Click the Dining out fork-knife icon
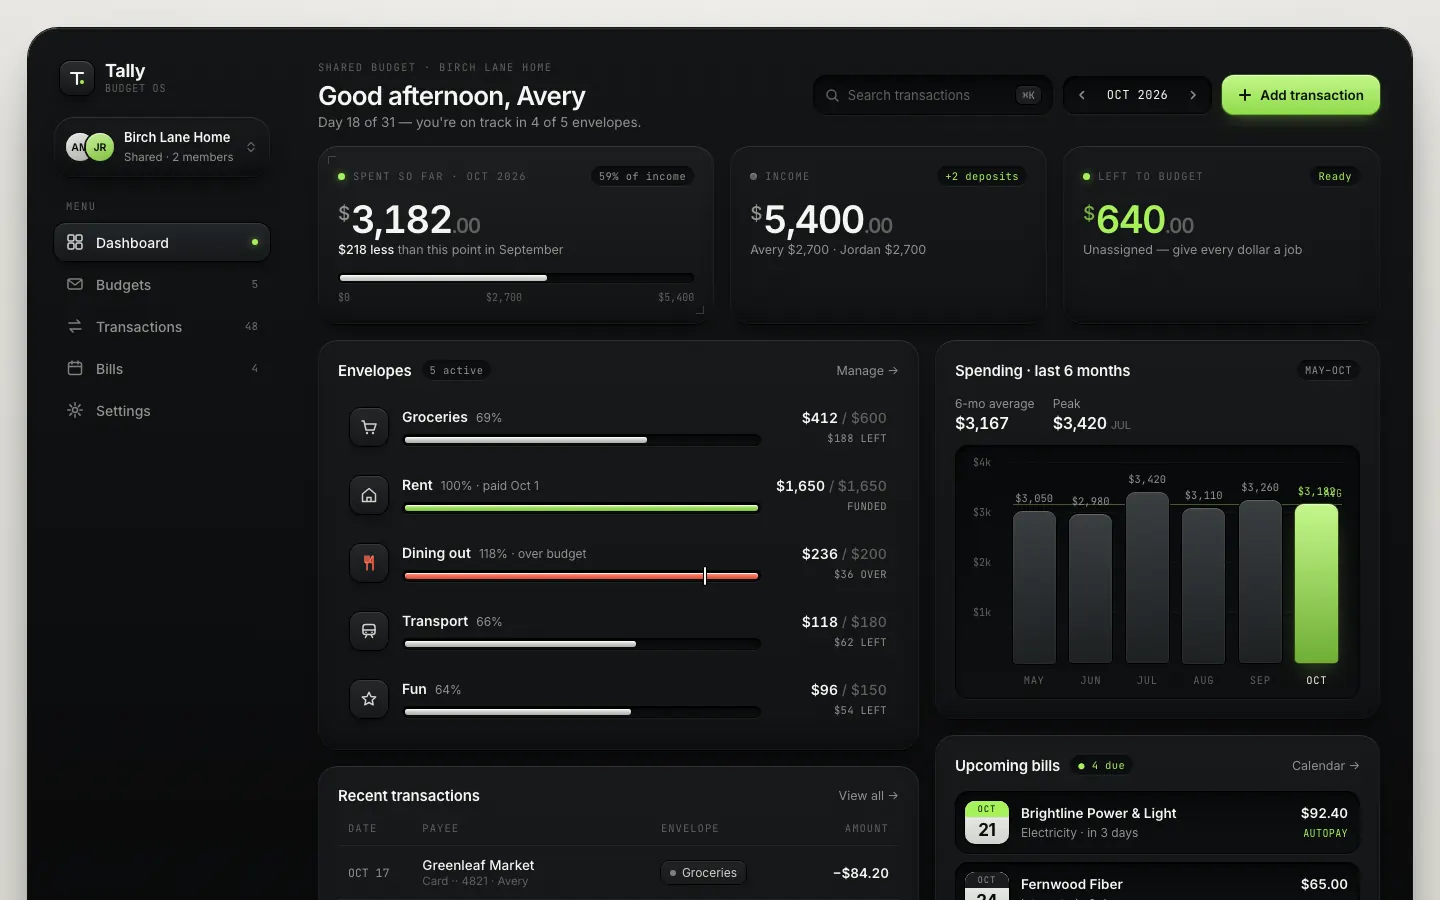1440x900 pixels. (369, 563)
